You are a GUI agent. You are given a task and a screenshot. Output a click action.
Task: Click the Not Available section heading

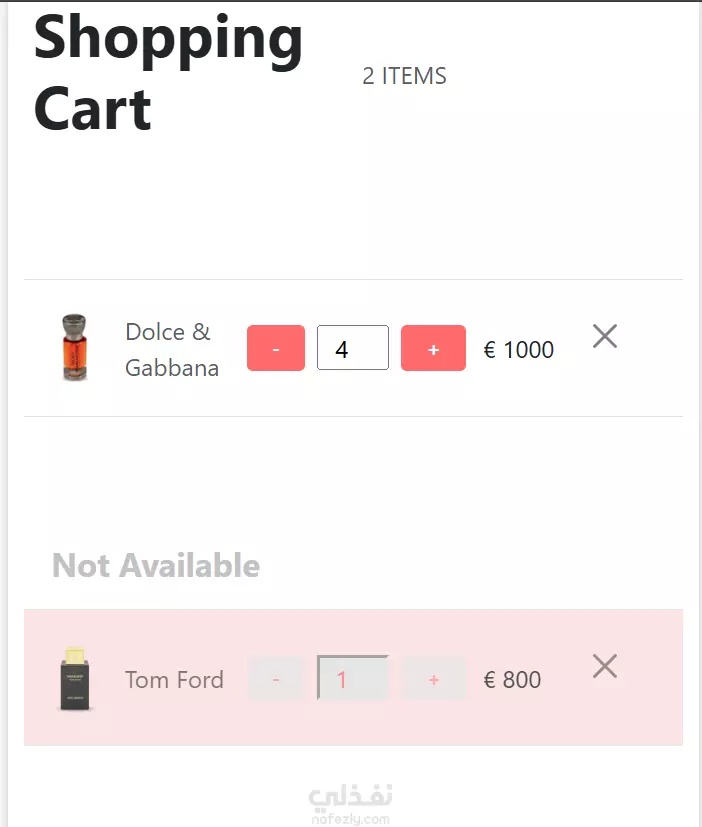pos(156,565)
